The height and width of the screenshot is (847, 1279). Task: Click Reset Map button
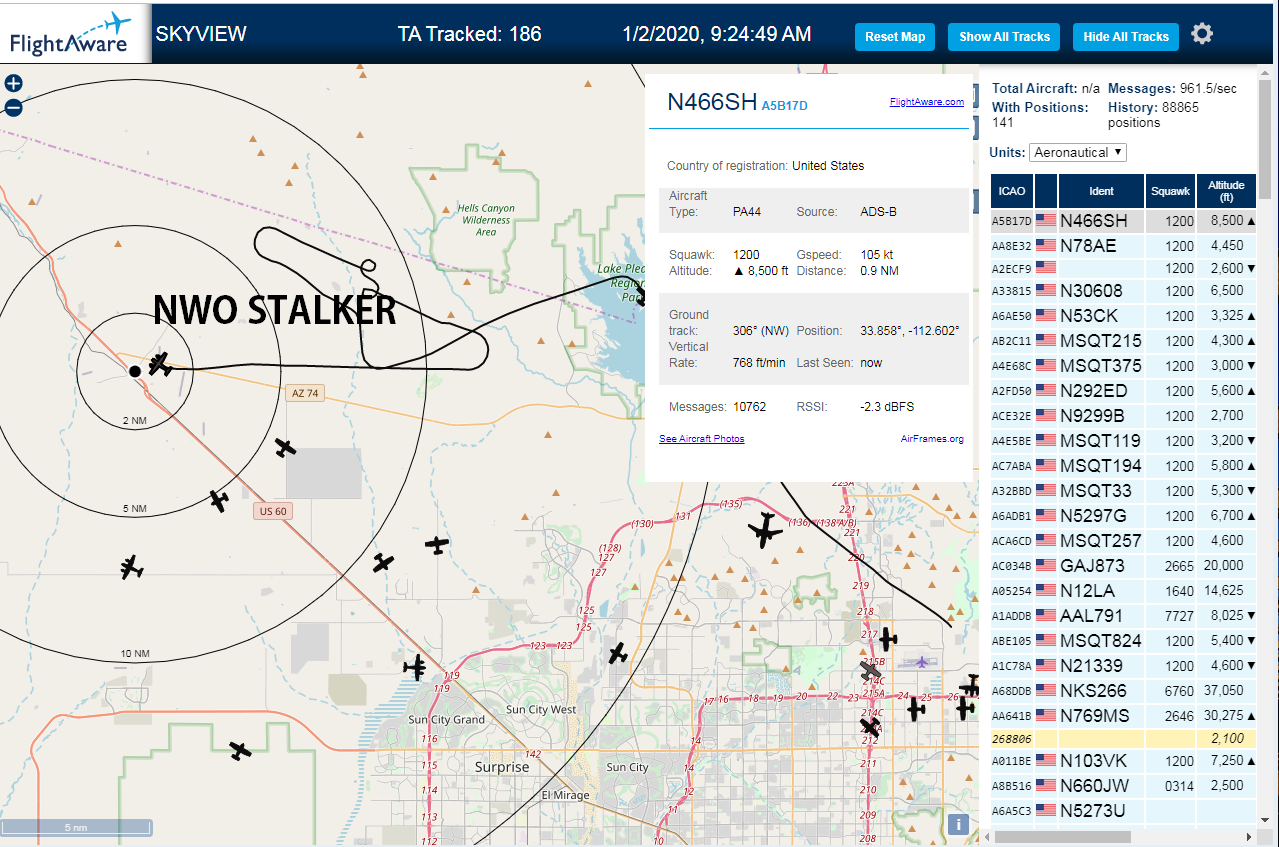click(895, 37)
